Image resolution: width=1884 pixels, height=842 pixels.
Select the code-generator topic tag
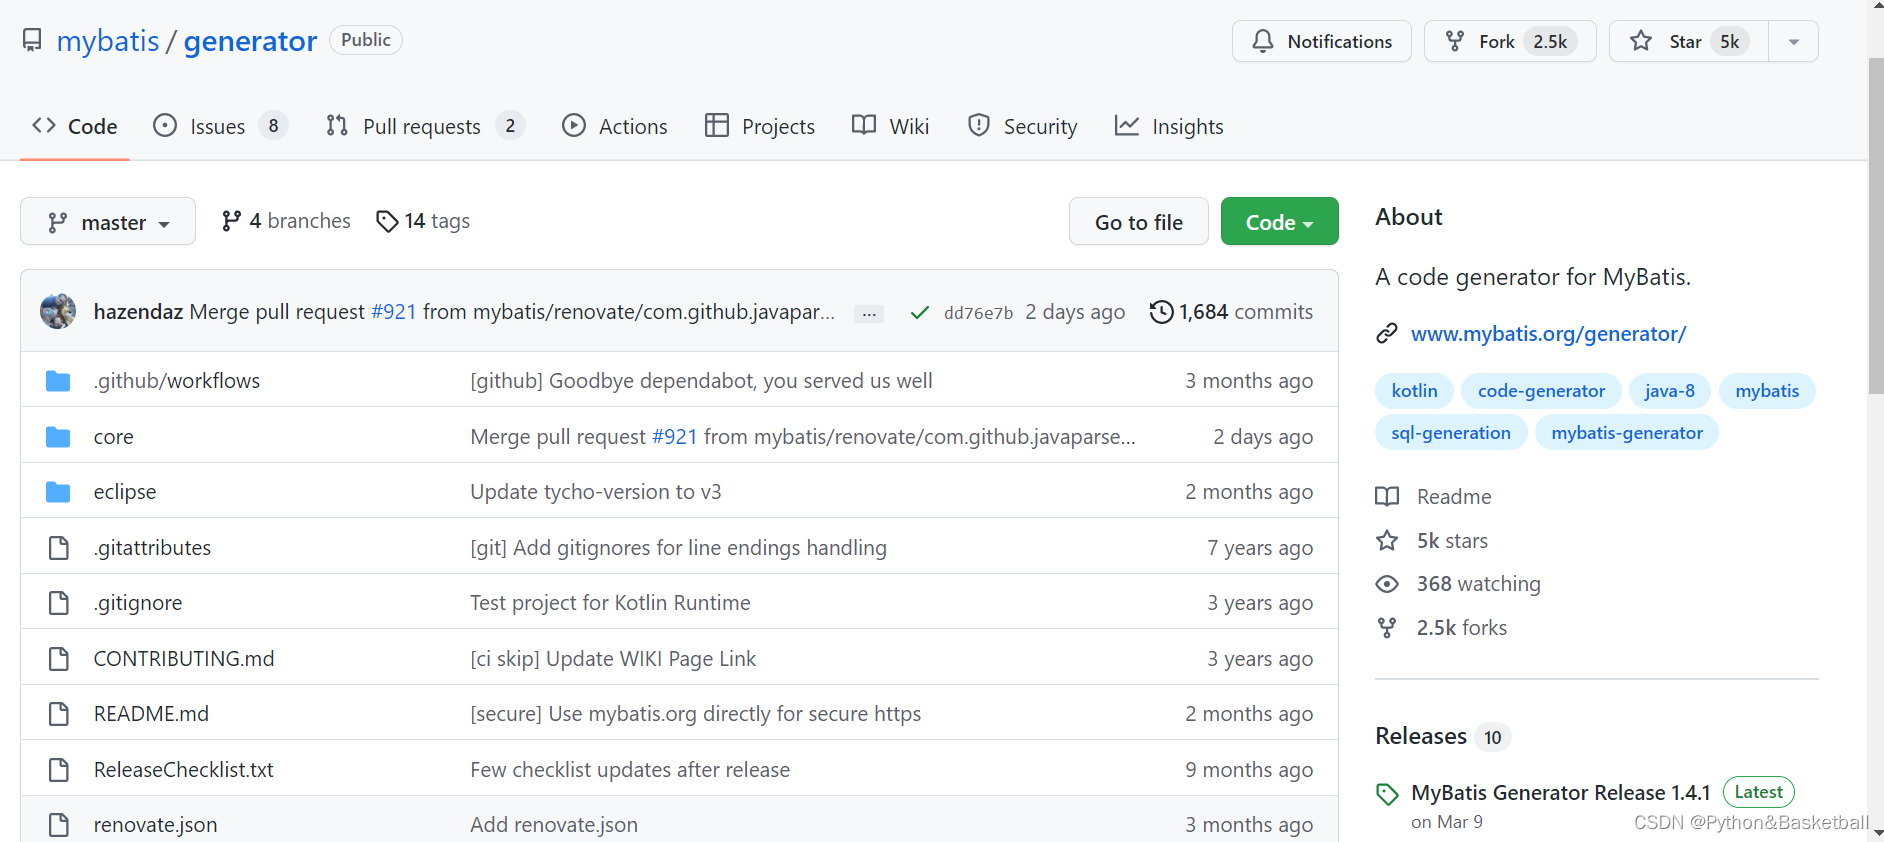tap(1541, 391)
